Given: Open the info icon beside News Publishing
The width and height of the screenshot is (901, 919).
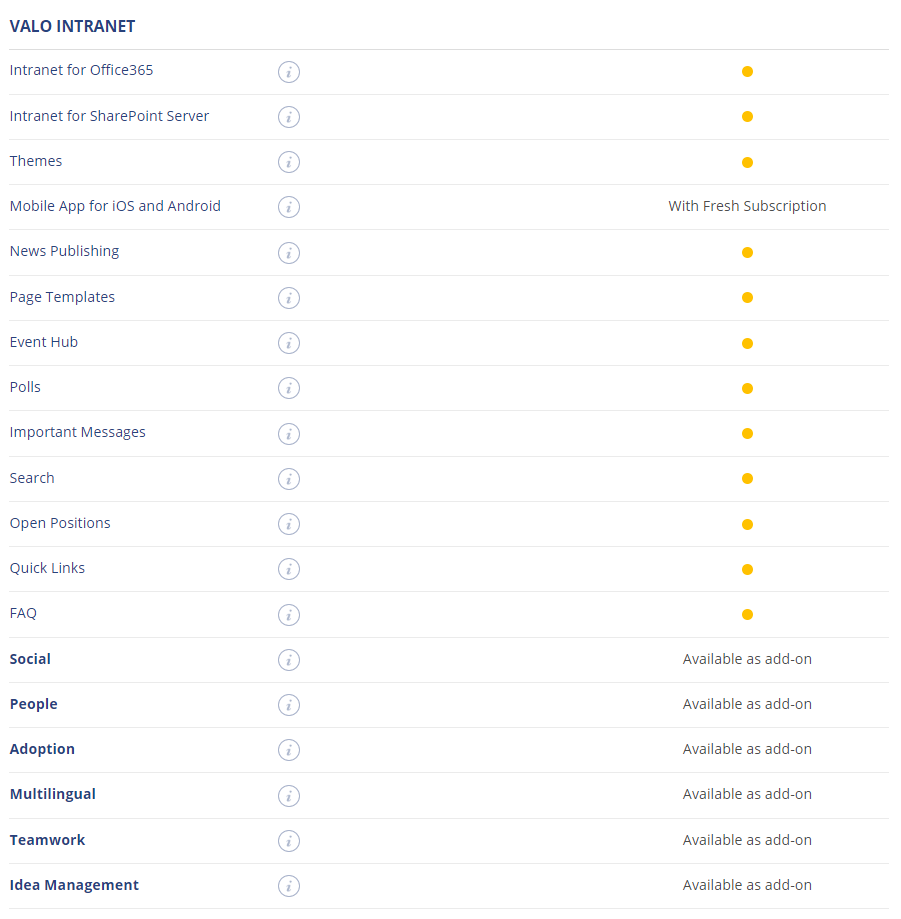Looking at the screenshot, I should point(289,253).
